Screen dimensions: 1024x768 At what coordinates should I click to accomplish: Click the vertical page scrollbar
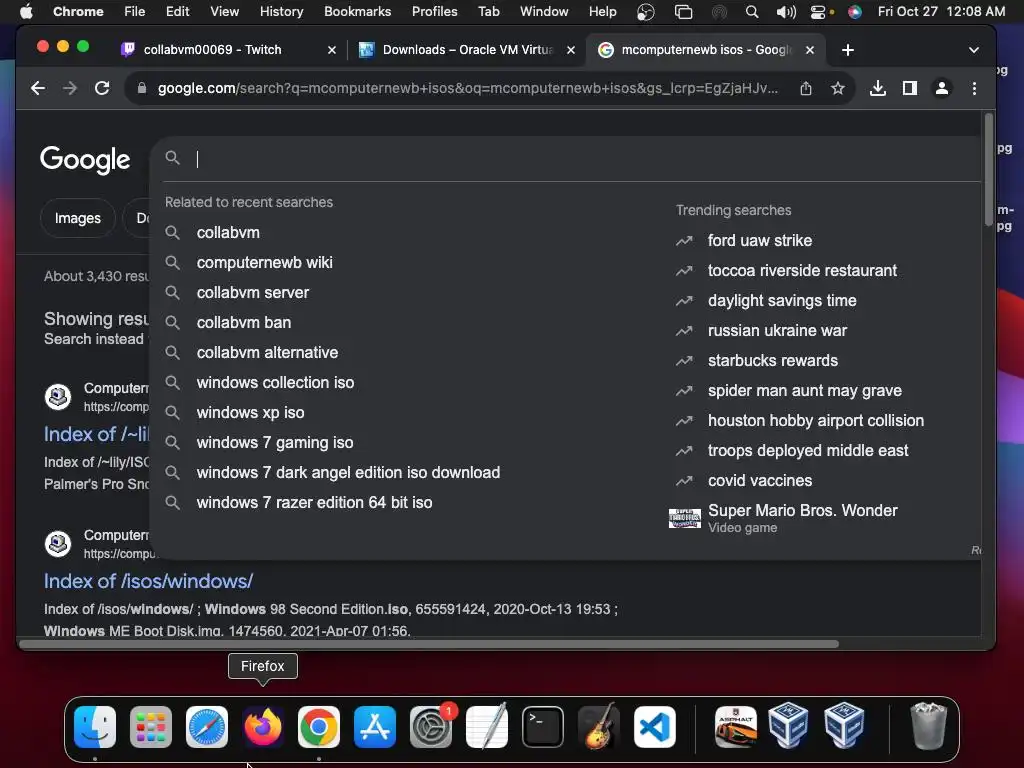[x=989, y=170]
